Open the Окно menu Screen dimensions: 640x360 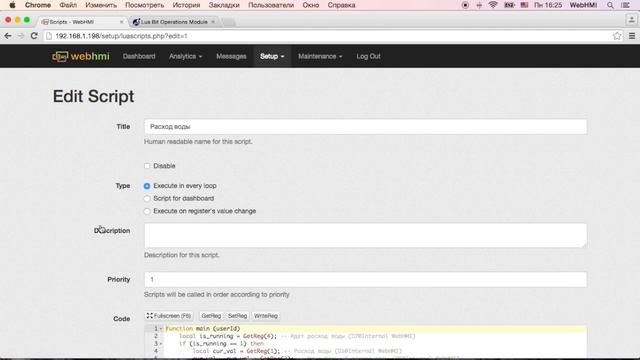(x=311, y=5)
